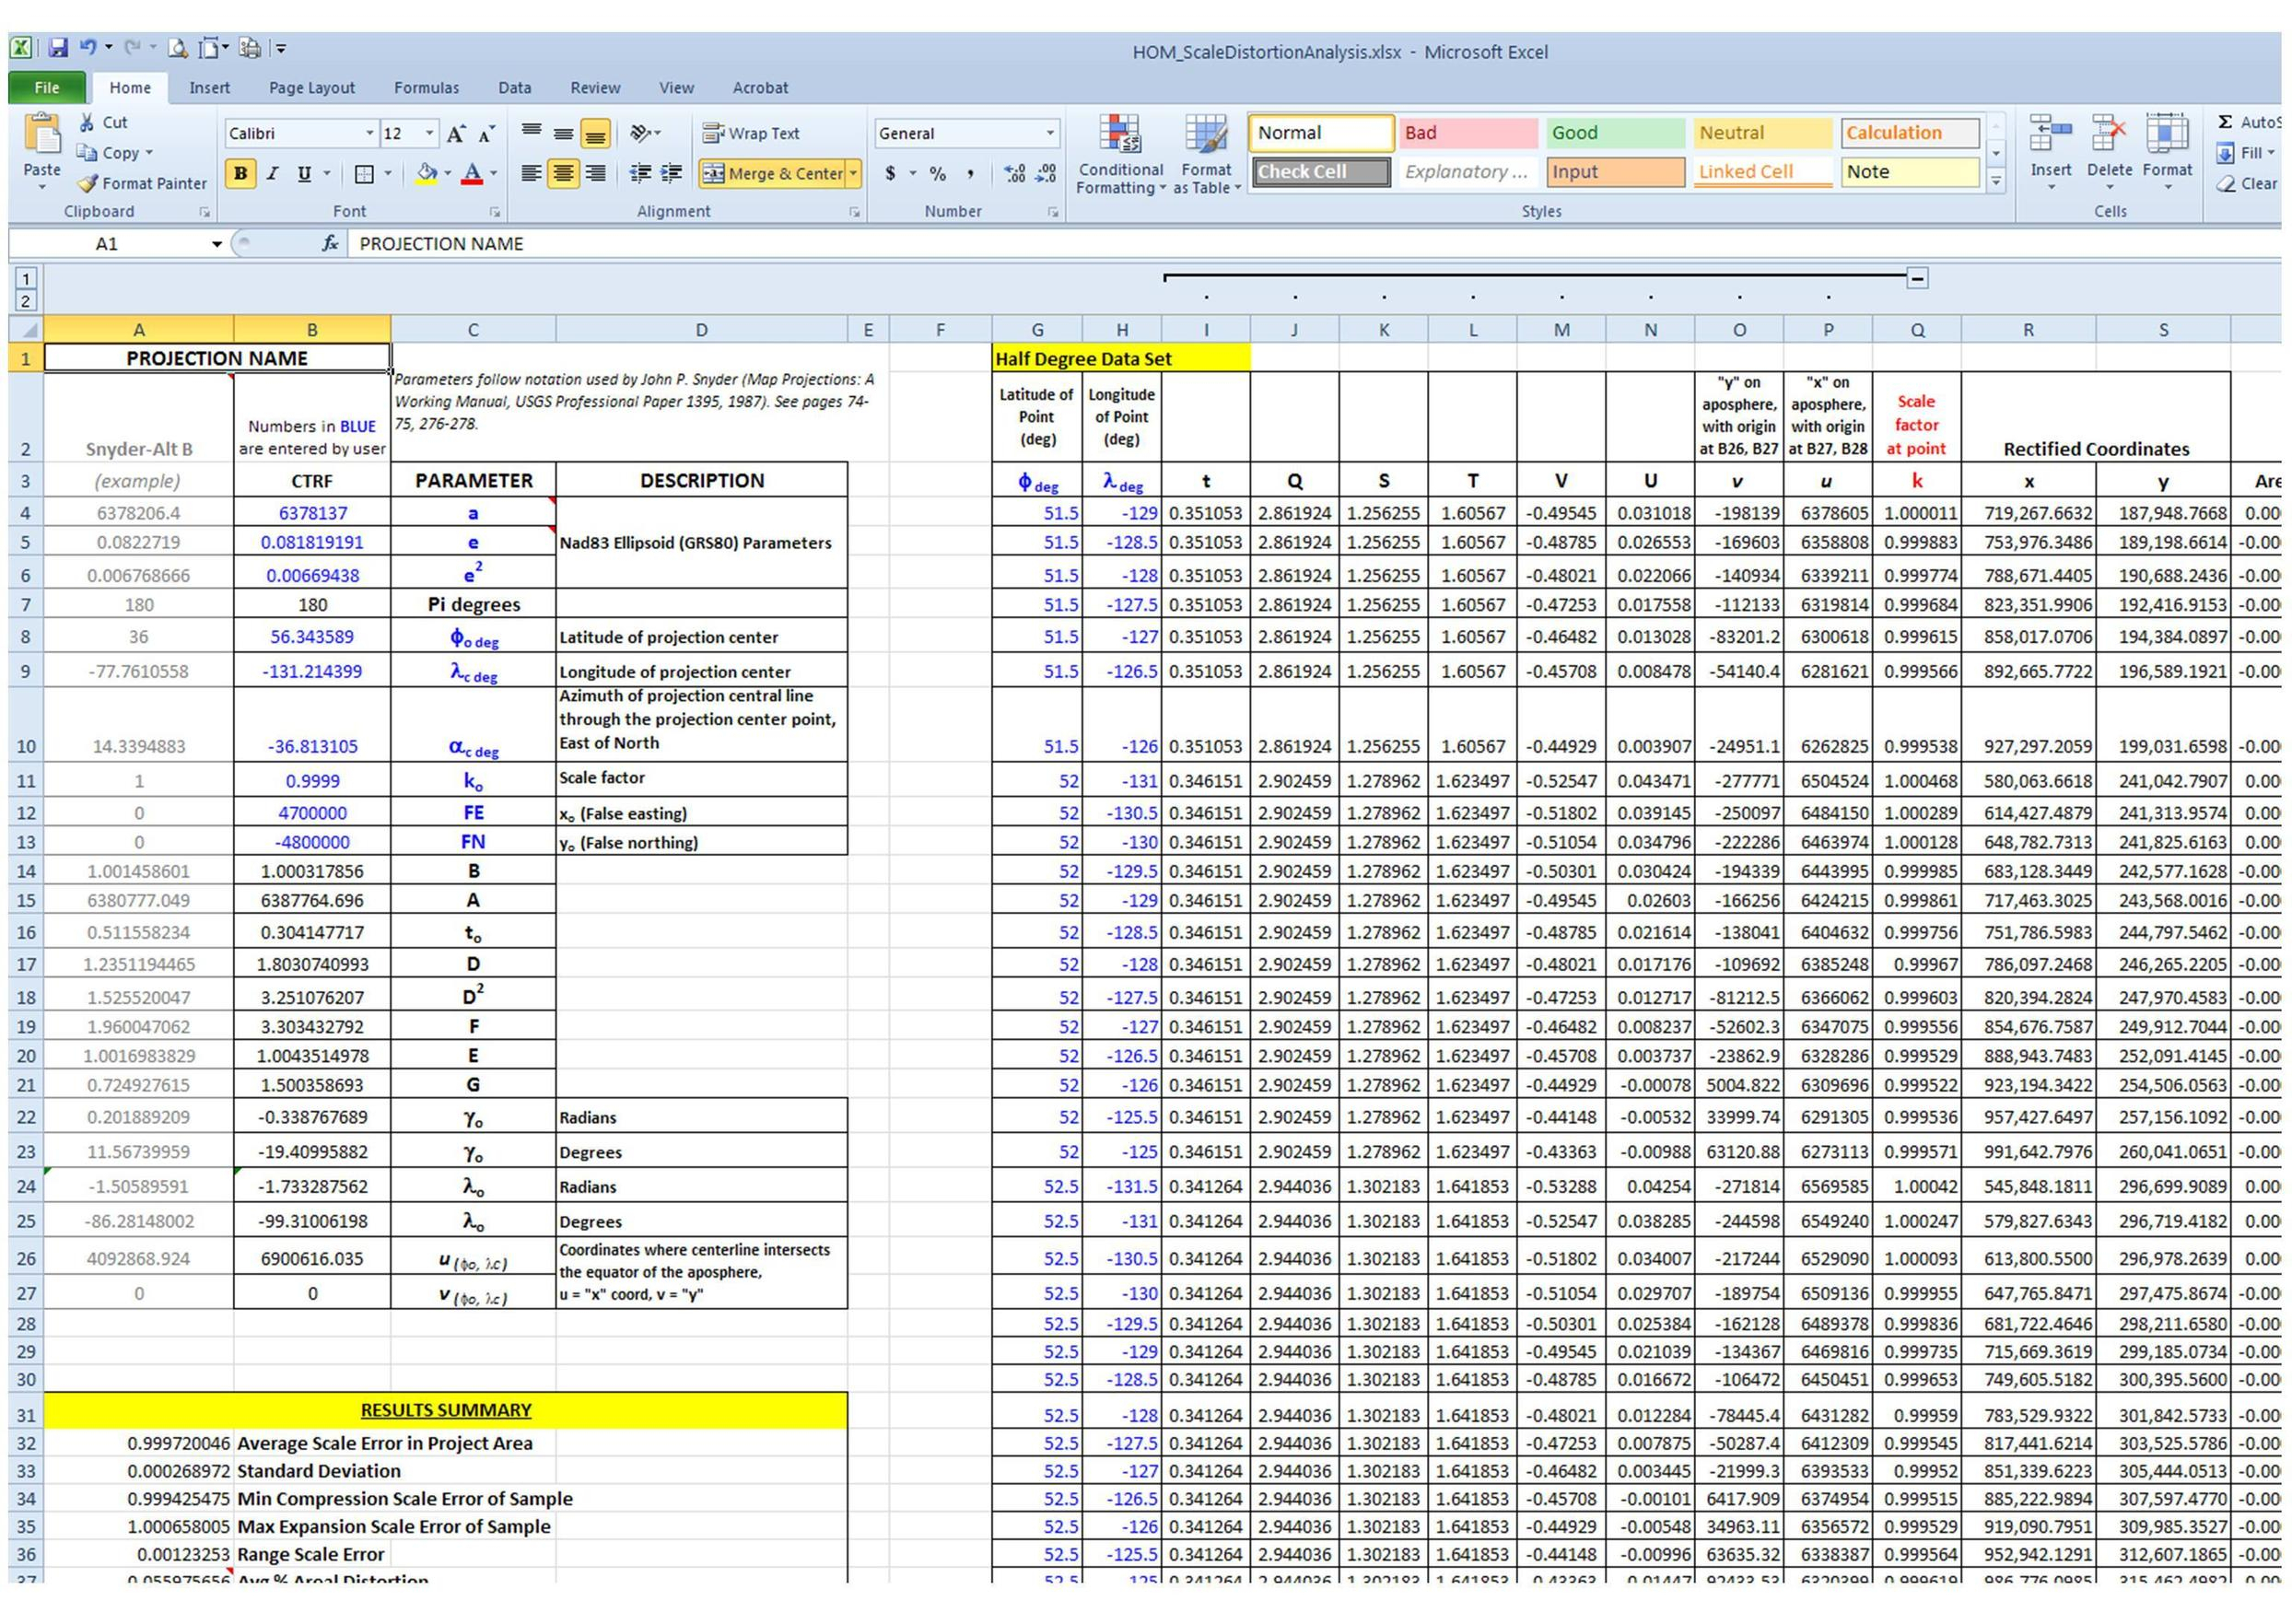Toggle Wrap Text on selected cell
Screen dimensions: 2292x1624
pyautogui.click(x=751, y=133)
